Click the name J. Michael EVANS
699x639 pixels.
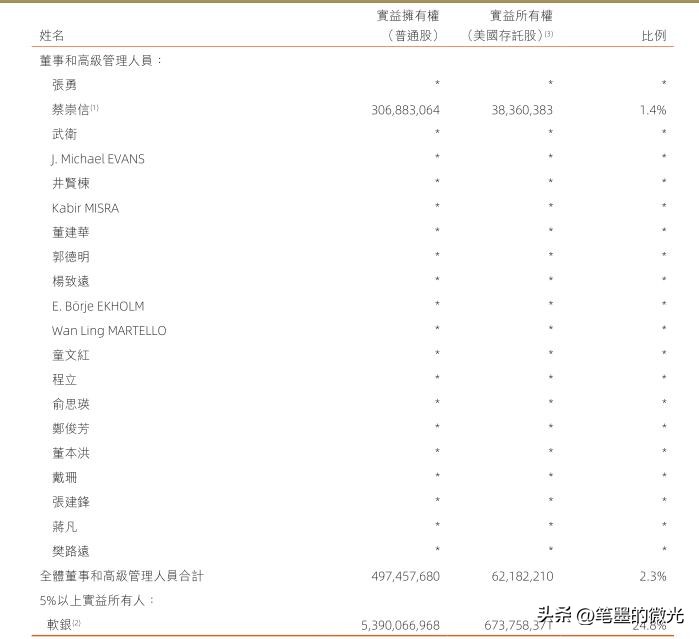(98, 159)
